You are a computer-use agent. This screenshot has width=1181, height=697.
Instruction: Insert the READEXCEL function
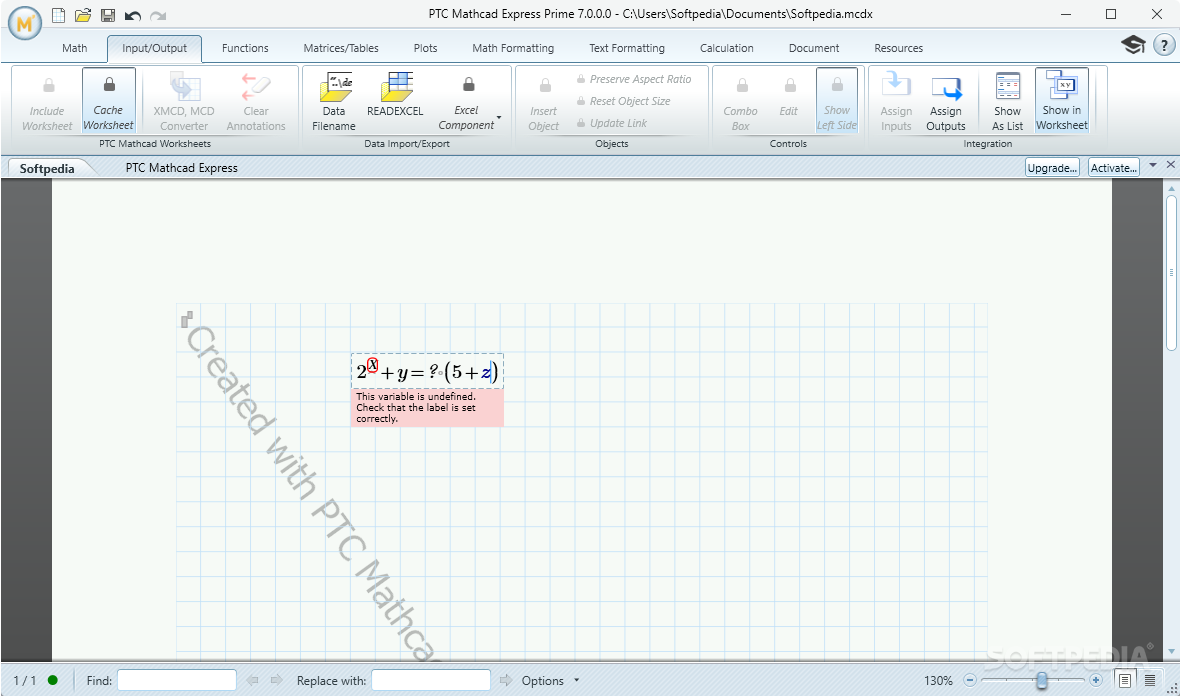[x=395, y=94]
